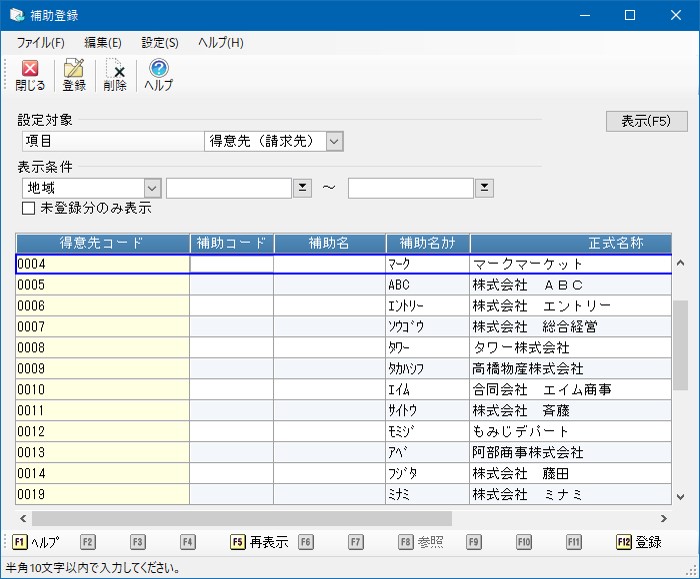Expand the 得意先（請求先） dropdown
Image resolution: width=700 pixels, height=579 pixels.
point(334,142)
